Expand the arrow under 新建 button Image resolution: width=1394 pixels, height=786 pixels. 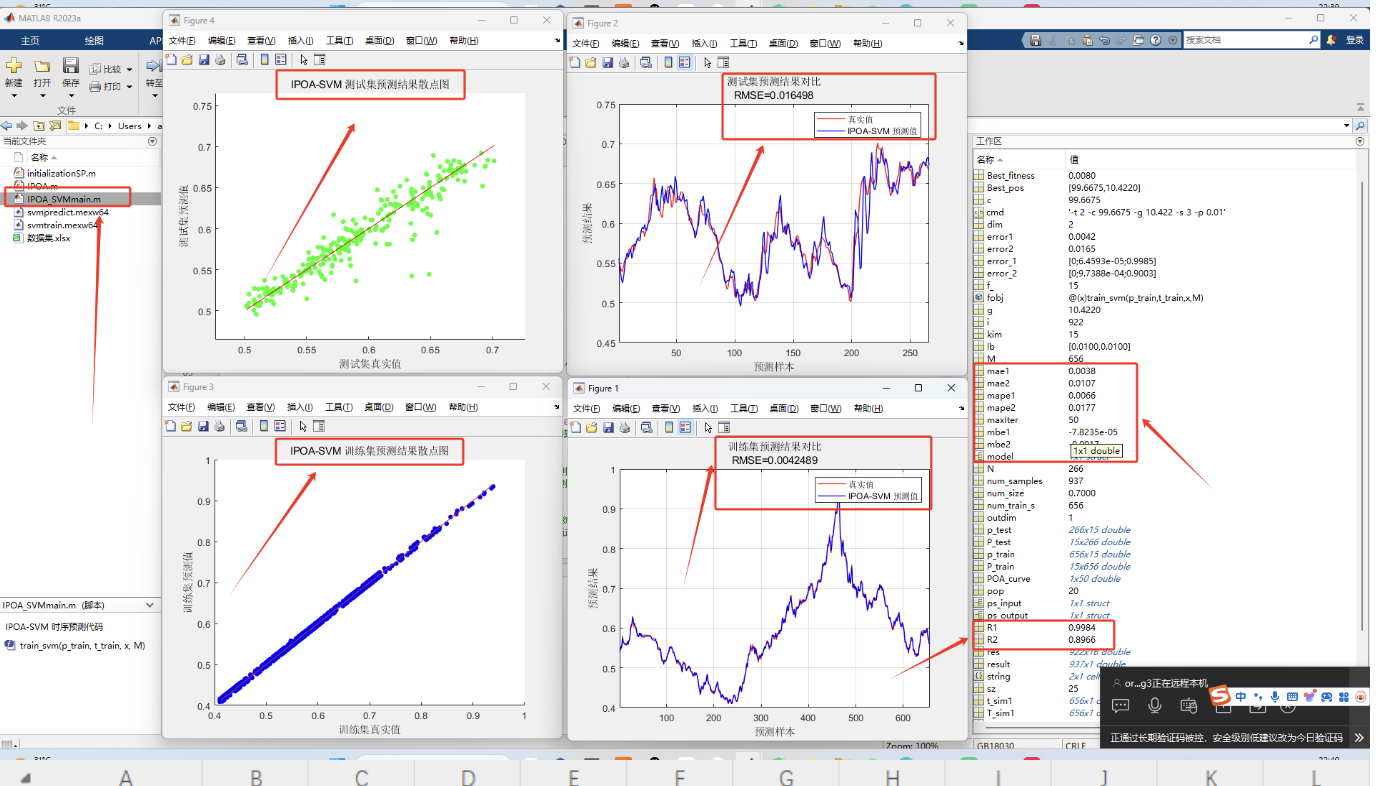click(x=13, y=96)
